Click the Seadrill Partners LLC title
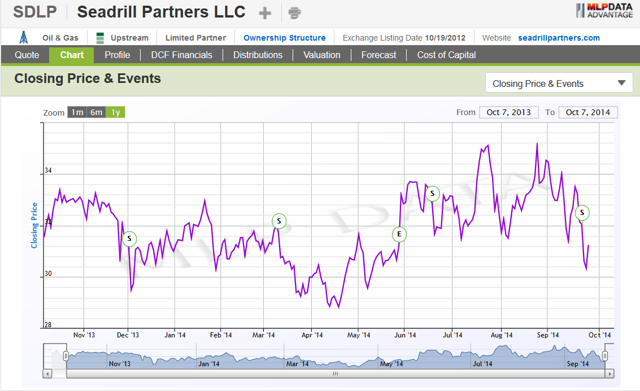This screenshot has height=391, width=640. [161, 12]
